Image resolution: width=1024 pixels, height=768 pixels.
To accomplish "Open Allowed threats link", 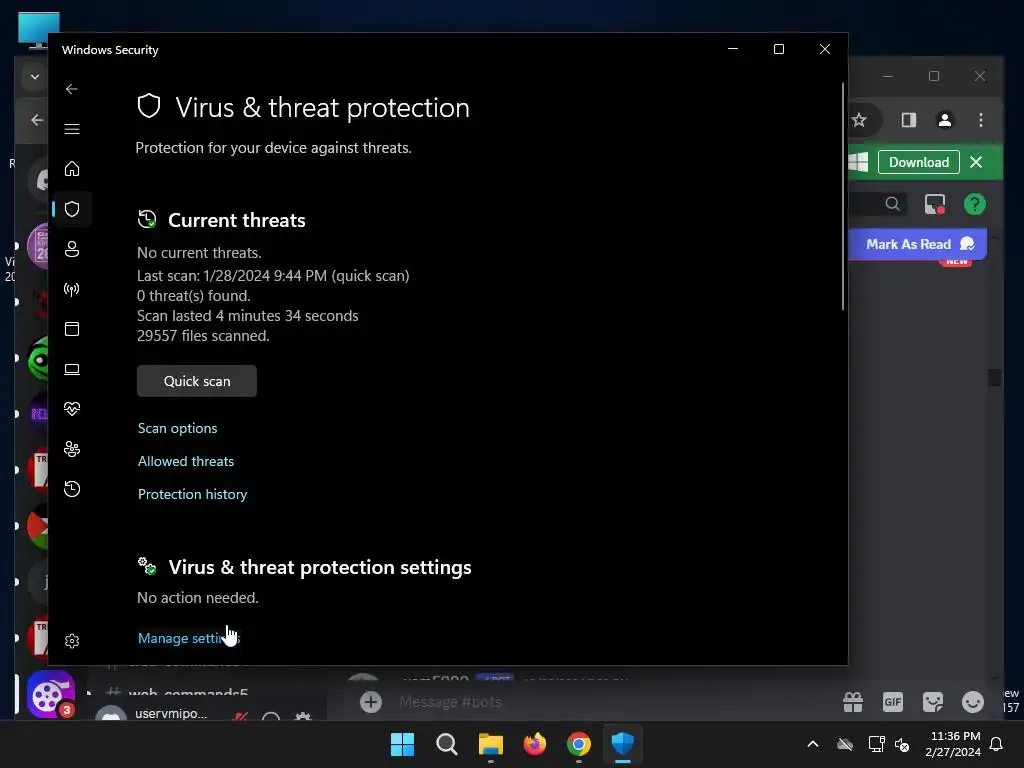I will 185,461.
